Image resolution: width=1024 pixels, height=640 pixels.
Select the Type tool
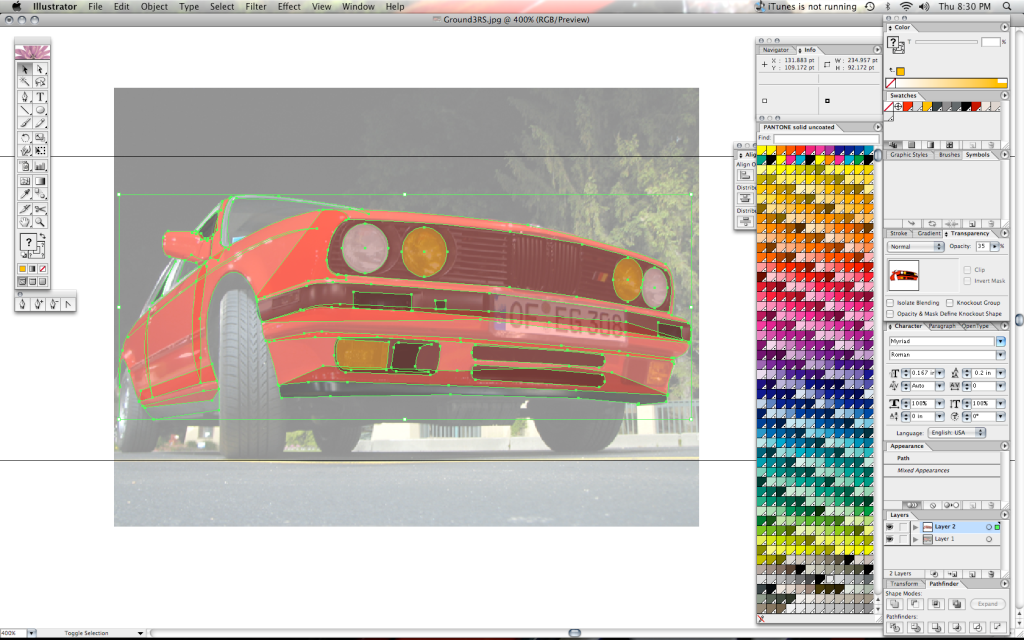(x=41, y=97)
